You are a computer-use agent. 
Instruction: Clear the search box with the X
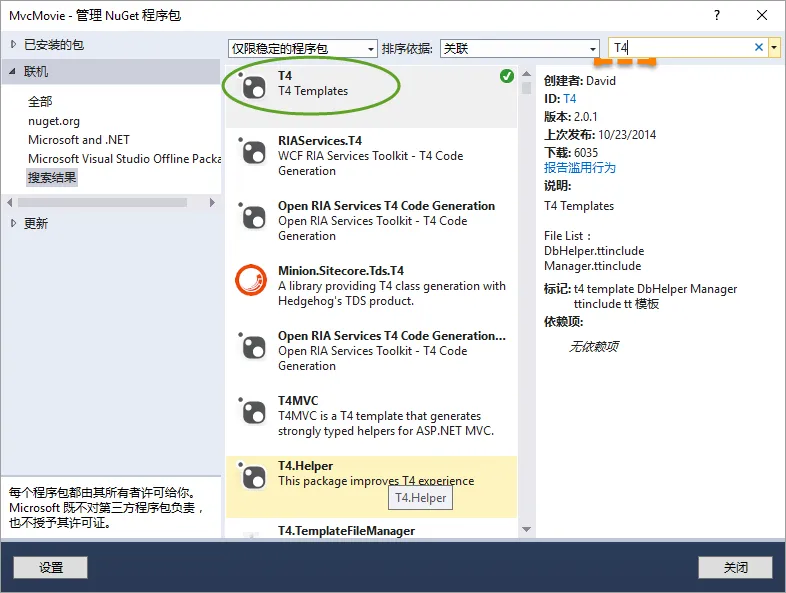coord(759,47)
